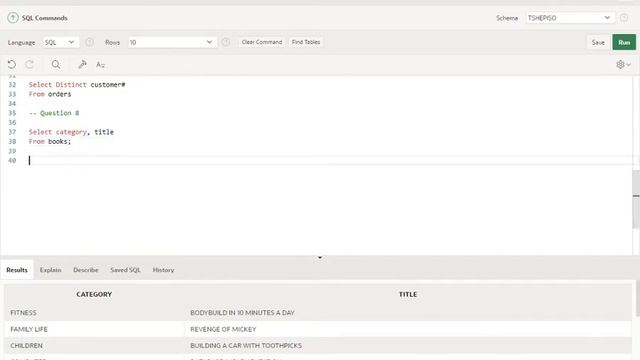Open the Language SQL dropdown
Screen dimensions: 640x360
pos(60,42)
